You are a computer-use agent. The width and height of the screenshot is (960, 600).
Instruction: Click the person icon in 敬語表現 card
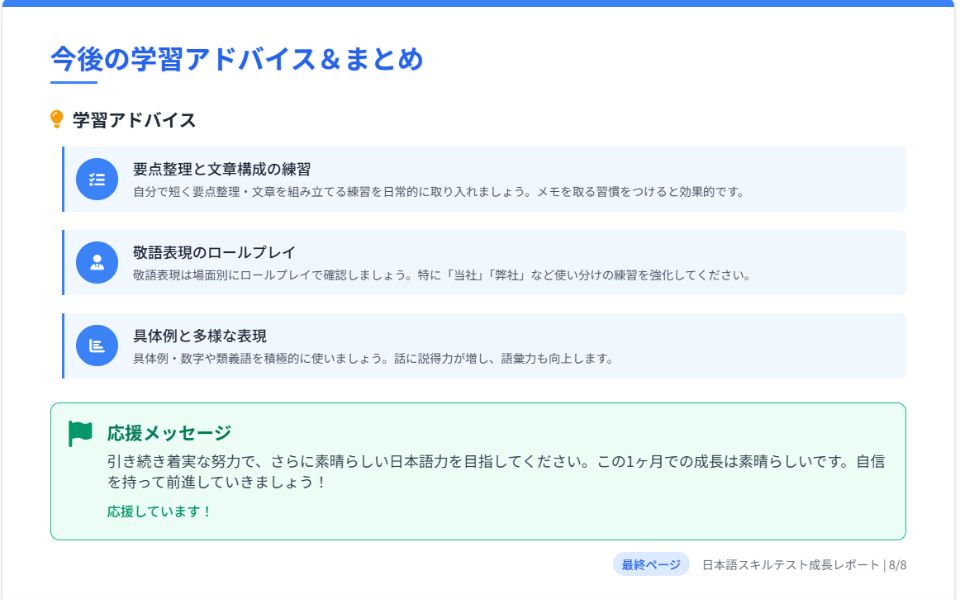click(x=97, y=263)
